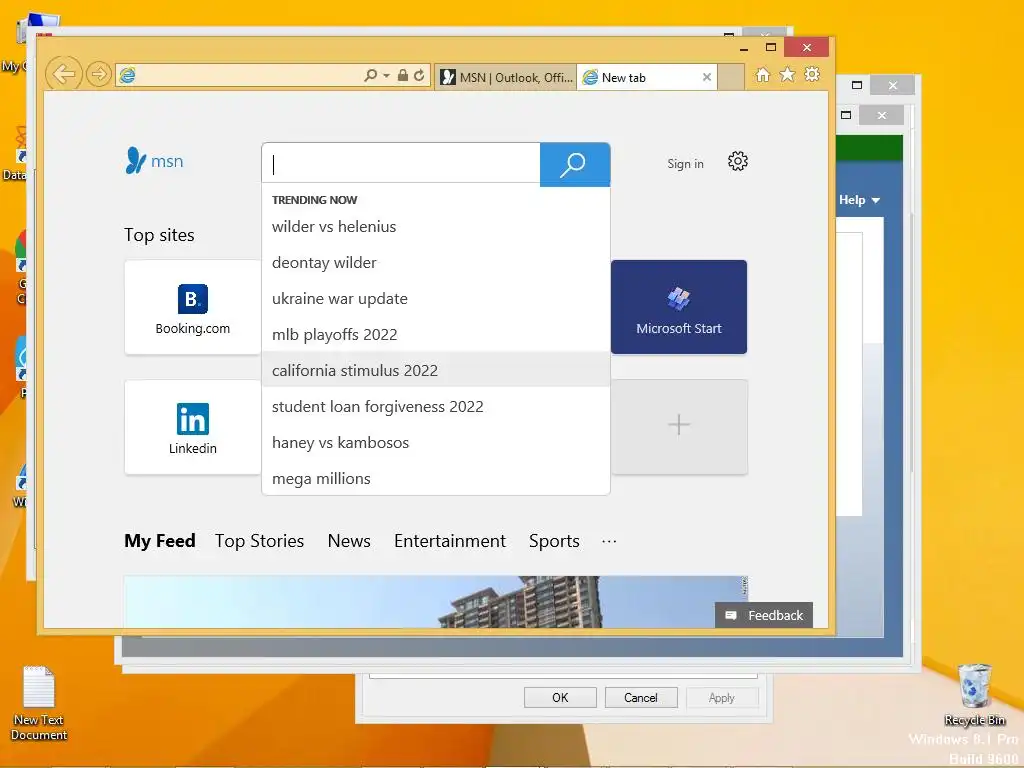Show more feed categories via ellipsis
This screenshot has width=1024, height=768.
pos(609,541)
